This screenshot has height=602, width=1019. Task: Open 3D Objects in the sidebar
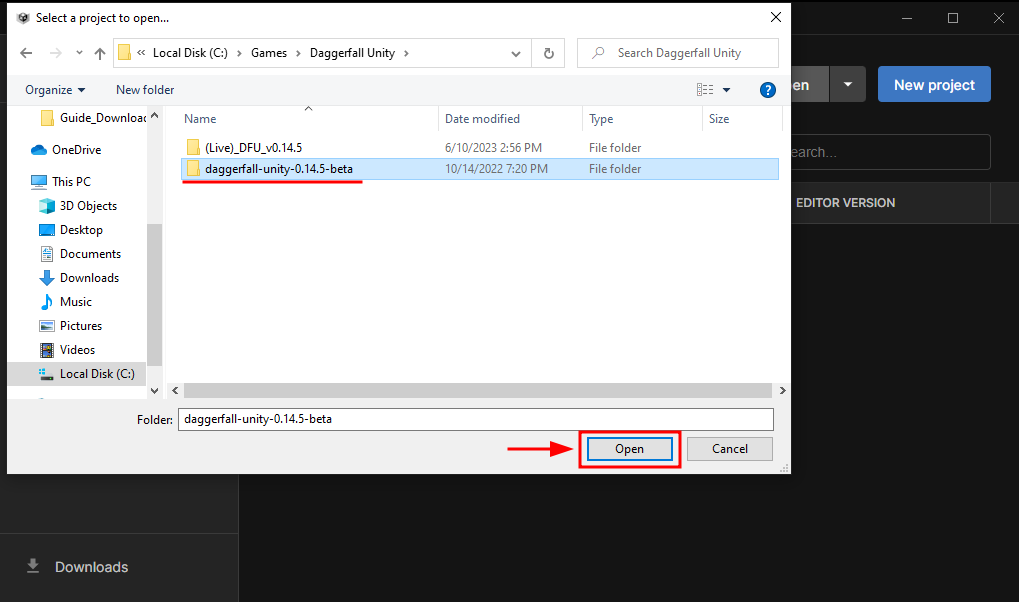coord(88,205)
